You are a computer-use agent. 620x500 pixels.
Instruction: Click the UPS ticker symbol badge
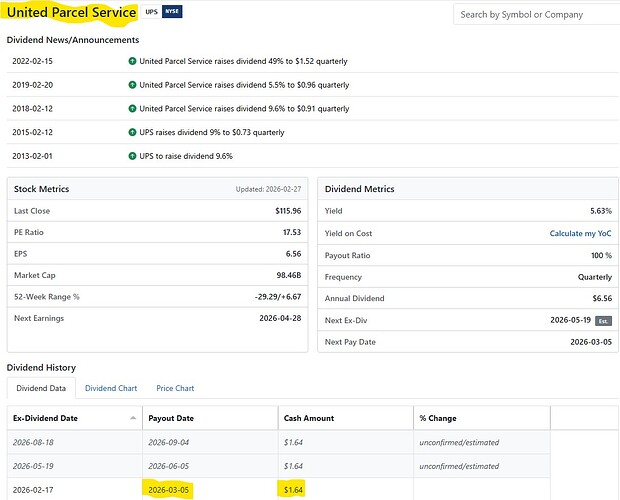pos(151,13)
